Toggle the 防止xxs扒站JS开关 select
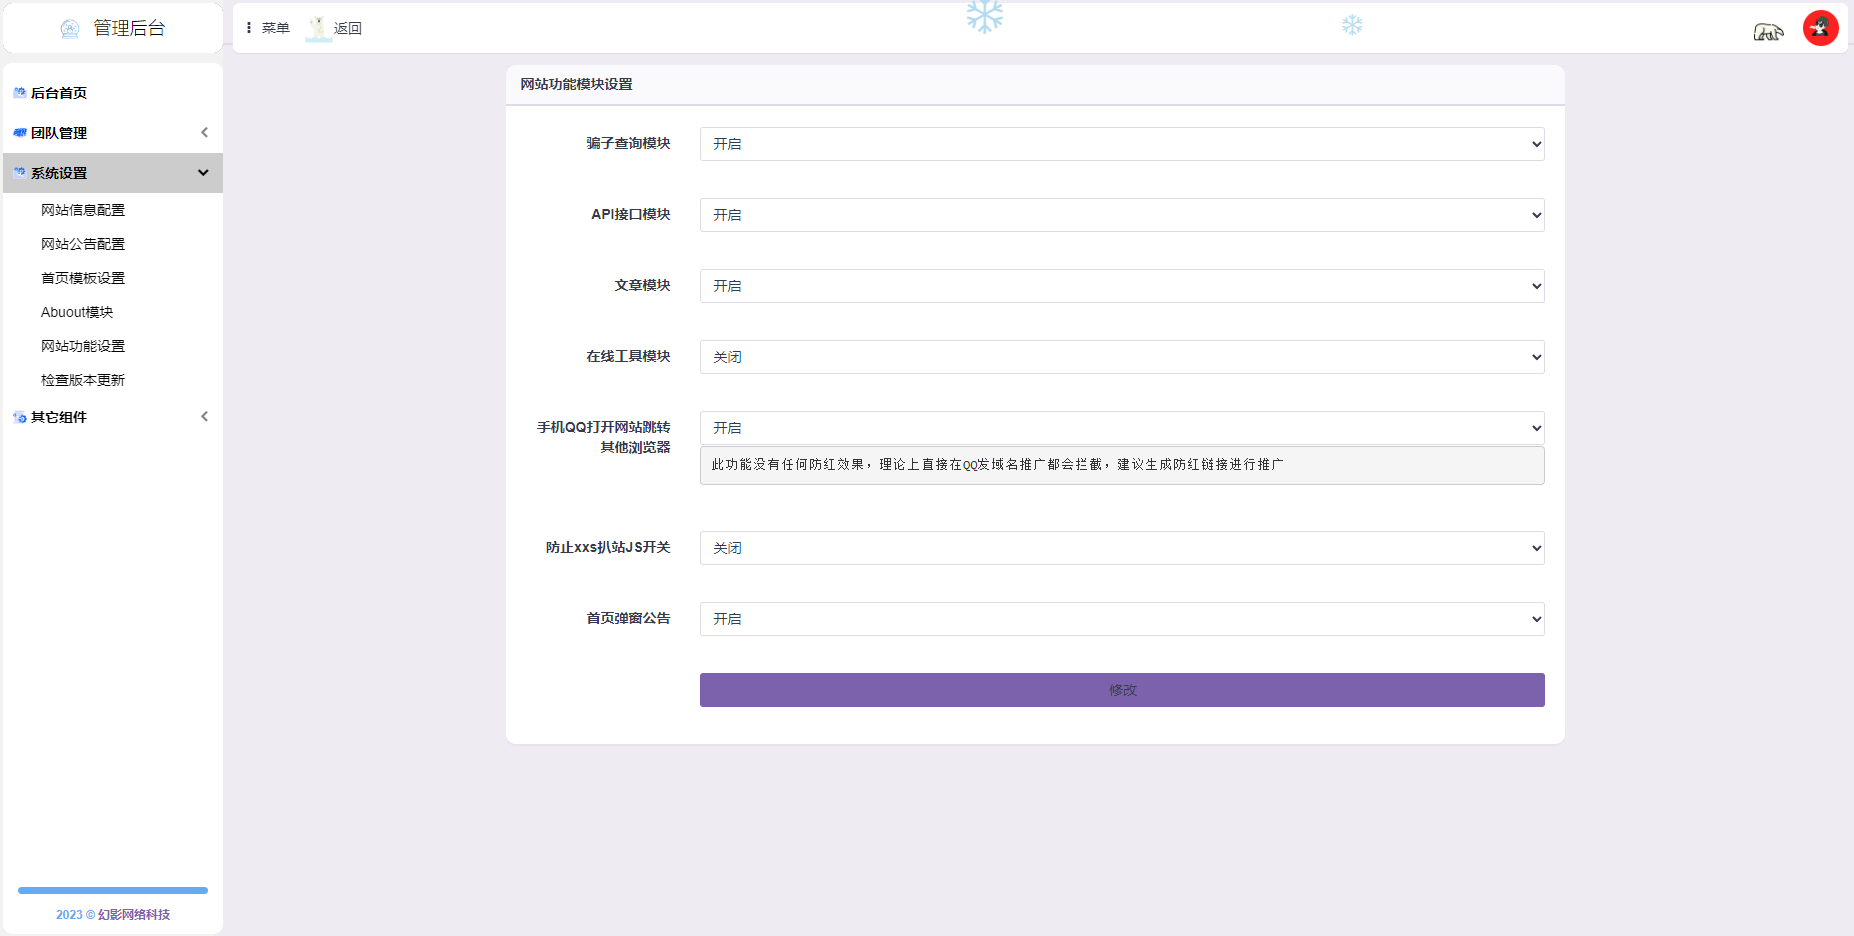This screenshot has width=1854, height=936. point(1121,548)
